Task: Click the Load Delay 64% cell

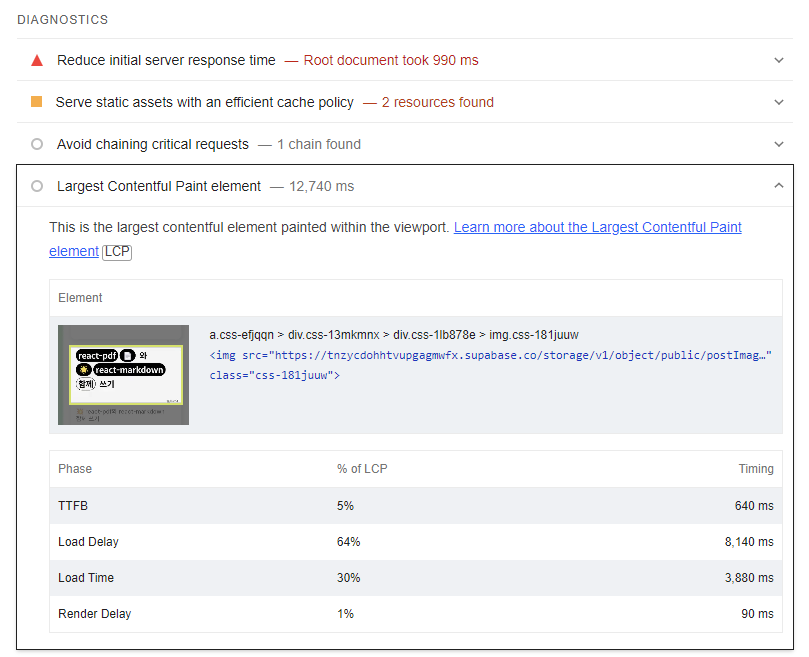Action: tap(348, 542)
